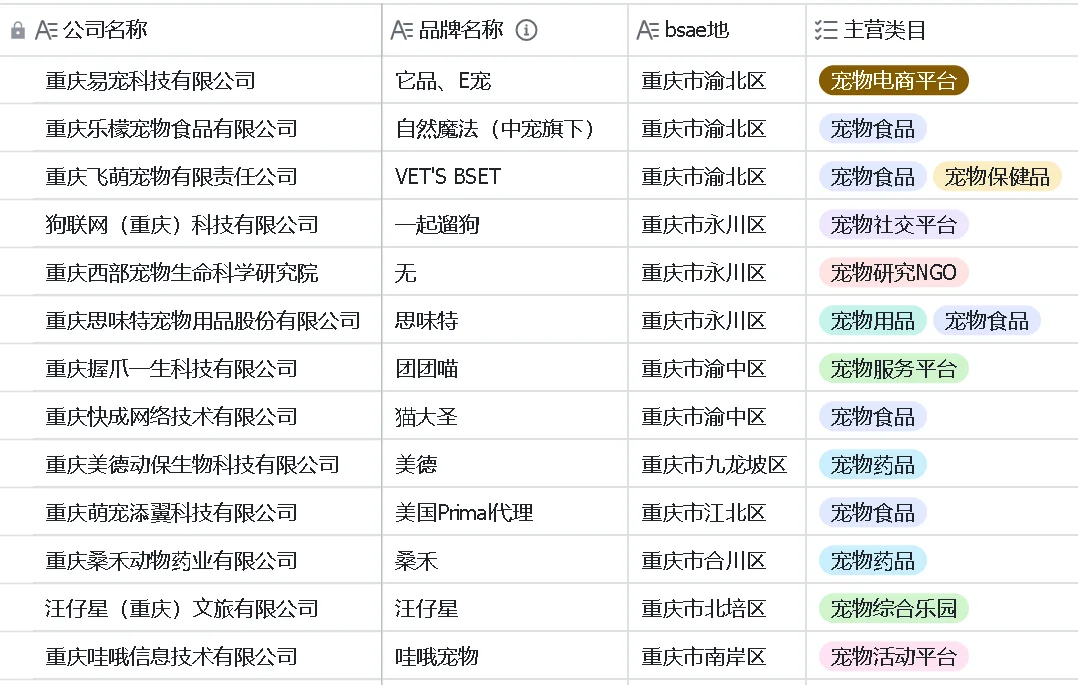Click 宠物药品 tag in 桑禾 row
1078x685 pixels.
pyautogui.click(x=872, y=561)
